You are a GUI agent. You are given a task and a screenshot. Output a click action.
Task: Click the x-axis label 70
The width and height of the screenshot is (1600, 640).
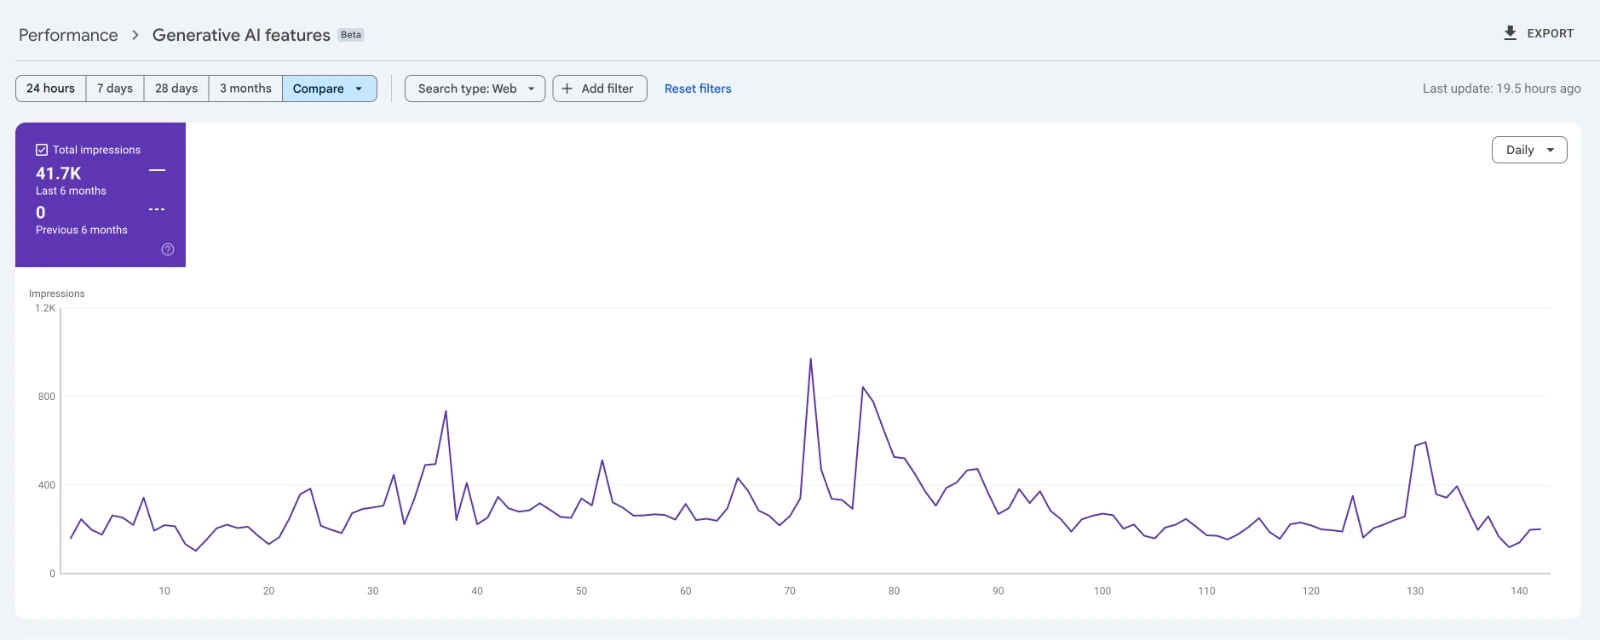(x=790, y=591)
